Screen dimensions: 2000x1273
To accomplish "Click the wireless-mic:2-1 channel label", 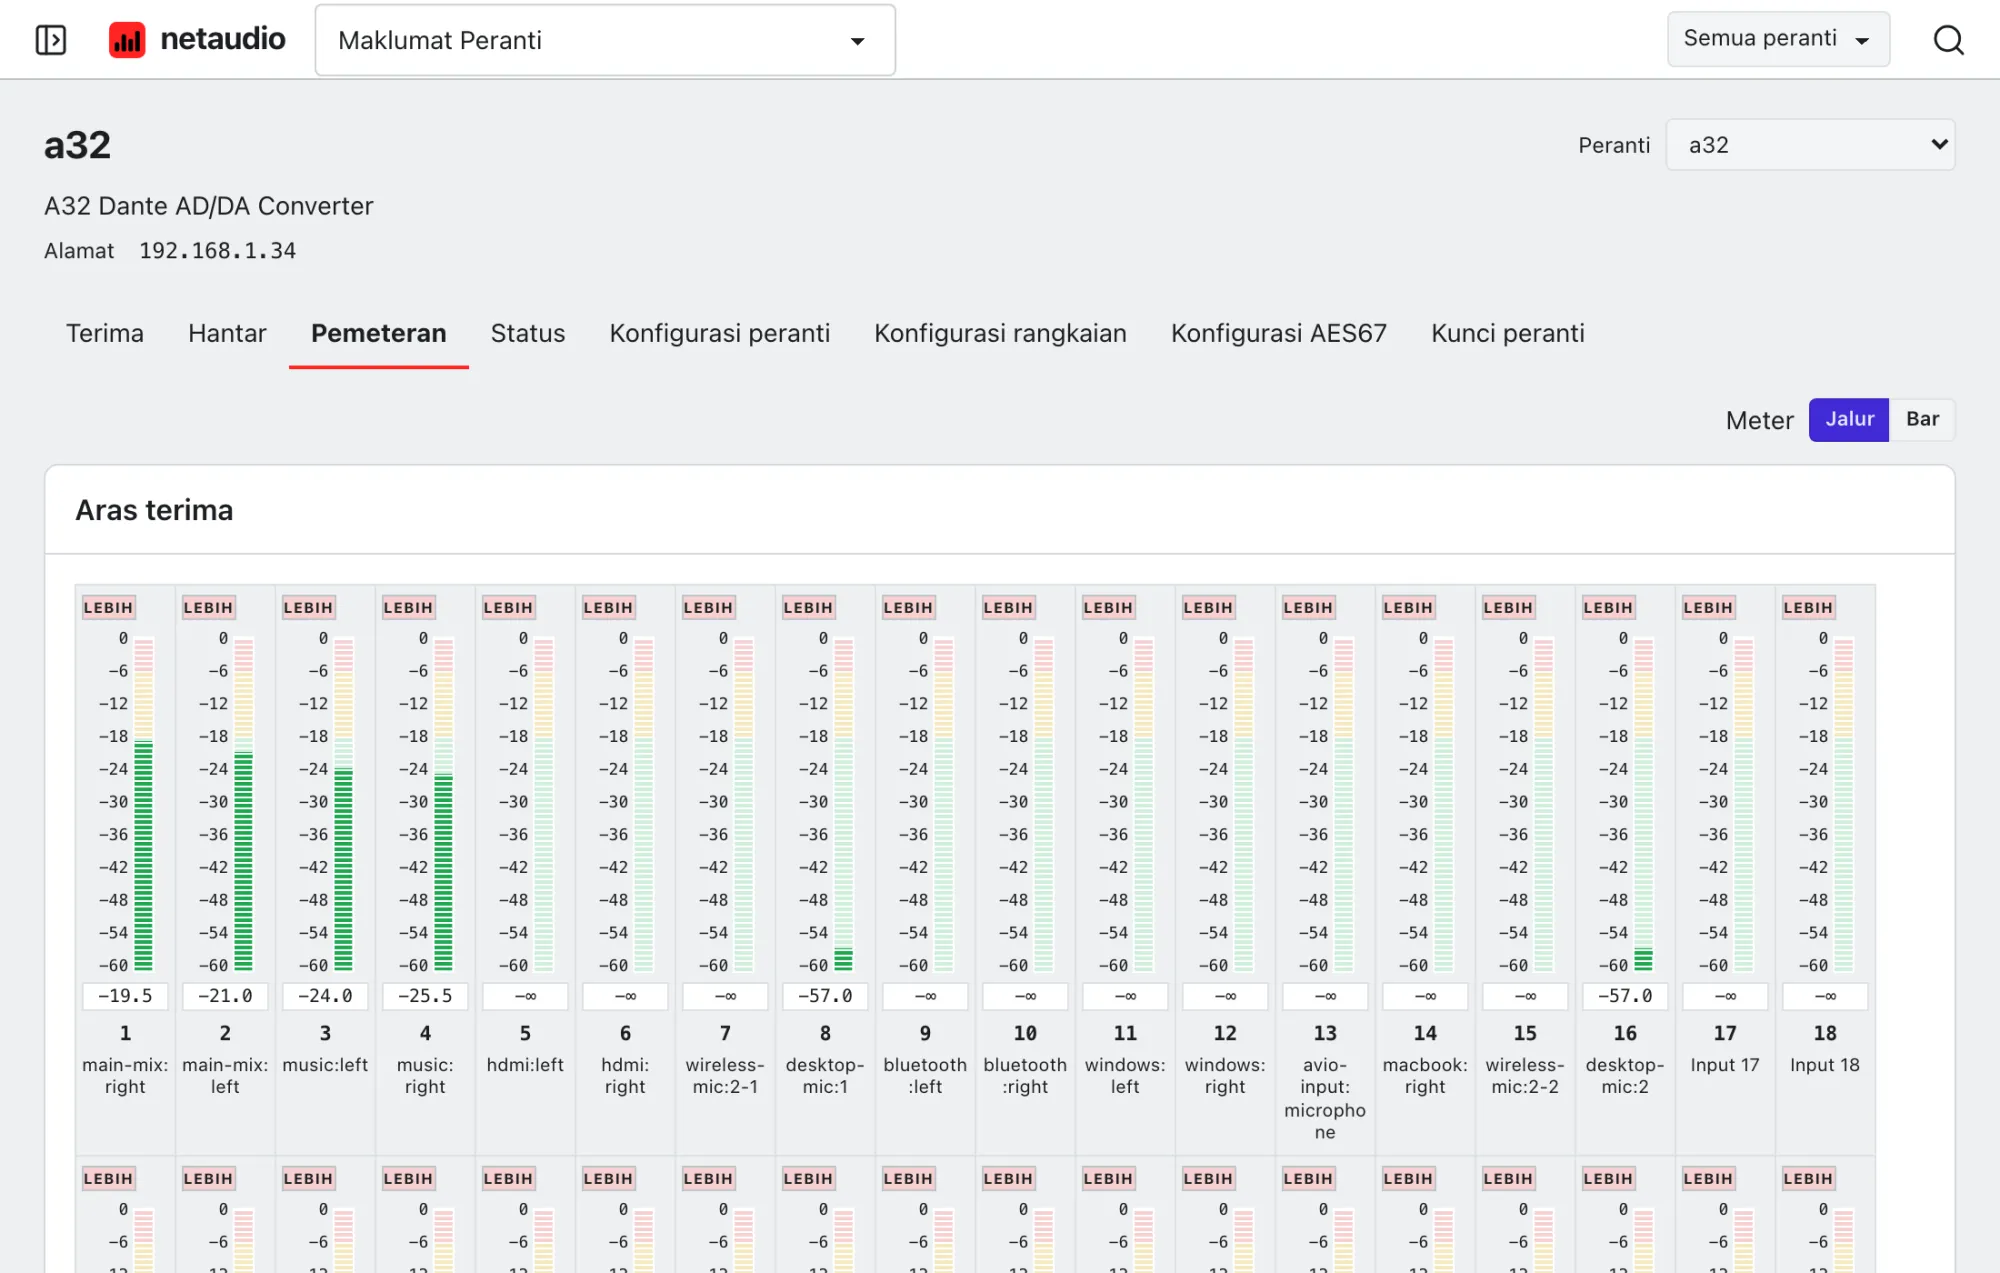I will [725, 1076].
